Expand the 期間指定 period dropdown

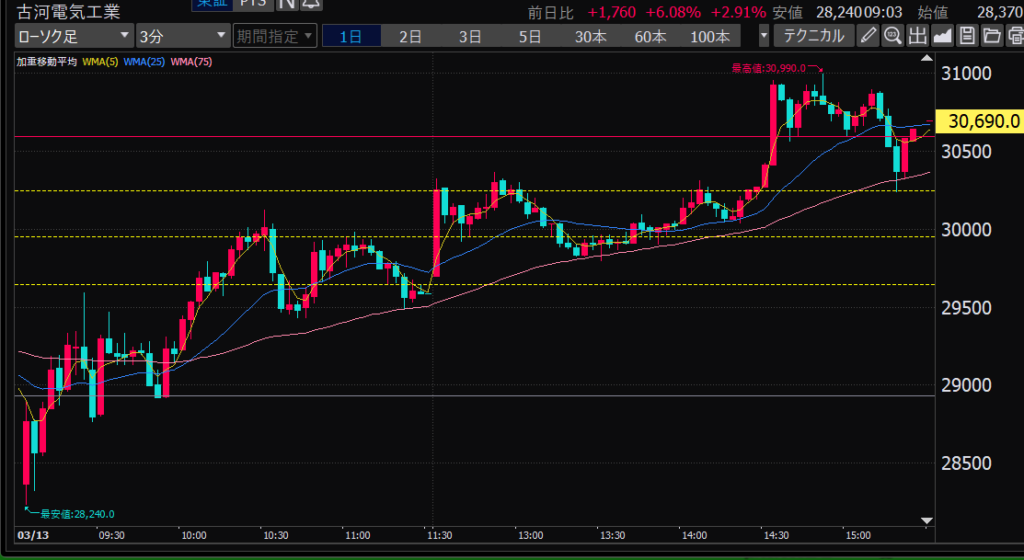[x=274, y=37]
